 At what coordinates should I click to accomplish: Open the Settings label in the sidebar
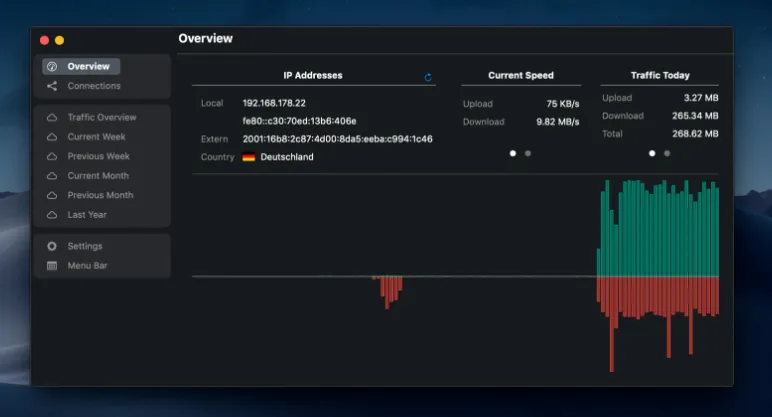pos(85,246)
